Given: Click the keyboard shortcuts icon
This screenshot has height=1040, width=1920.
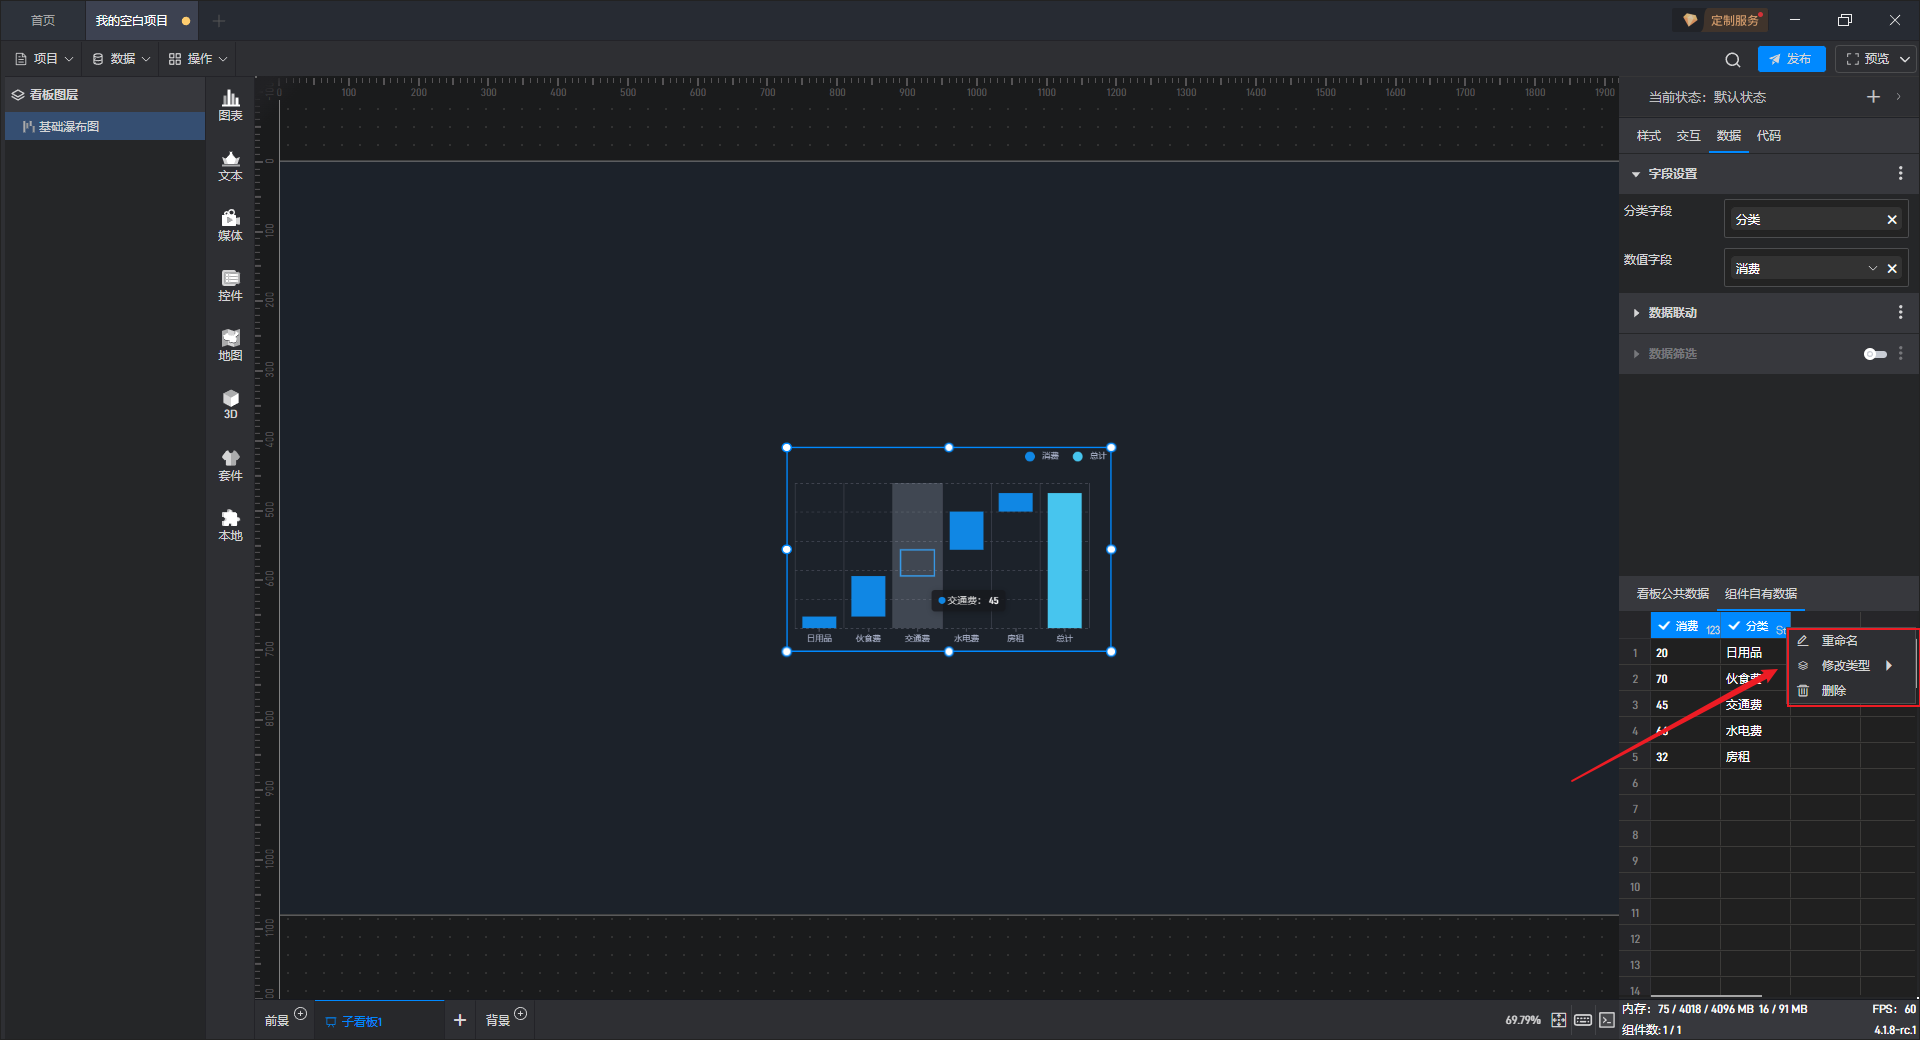Looking at the screenshot, I should pyautogui.click(x=1583, y=1020).
